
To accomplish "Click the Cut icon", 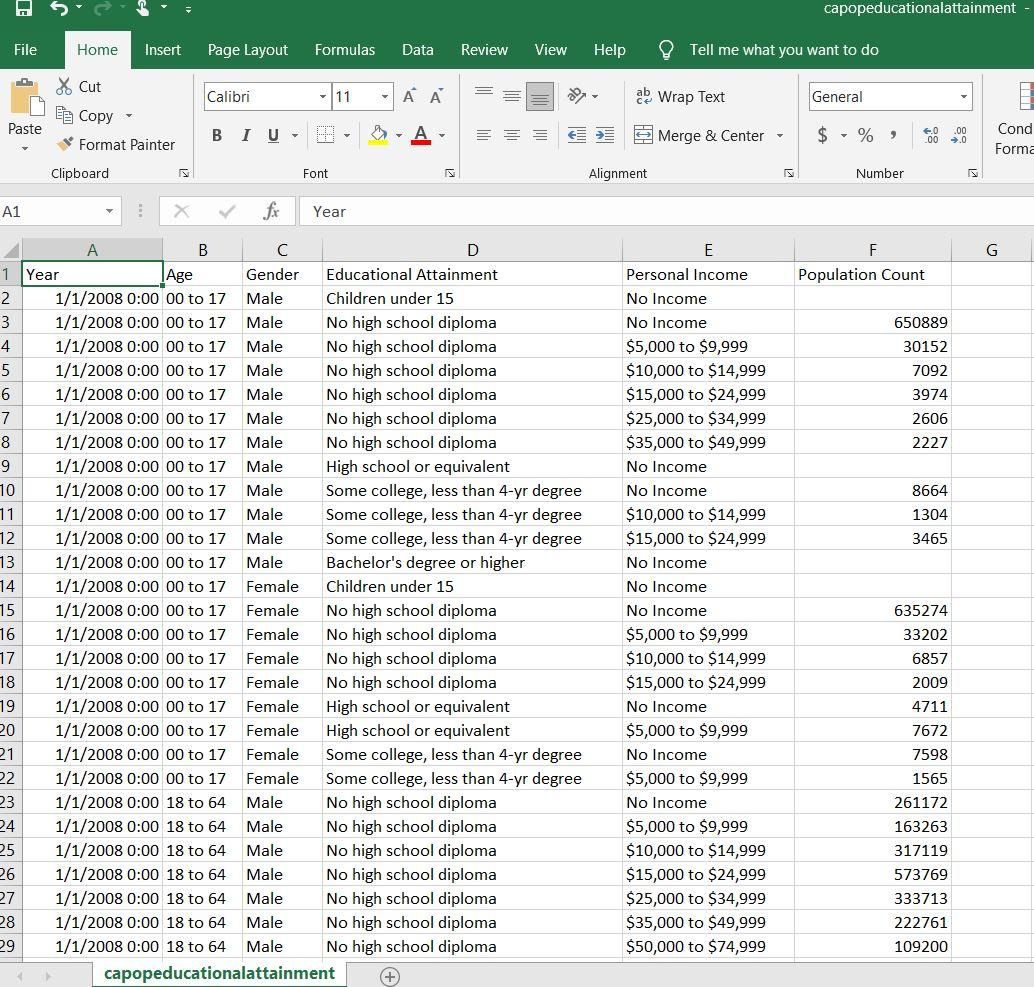I will pyautogui.click(x=77, y=86).
